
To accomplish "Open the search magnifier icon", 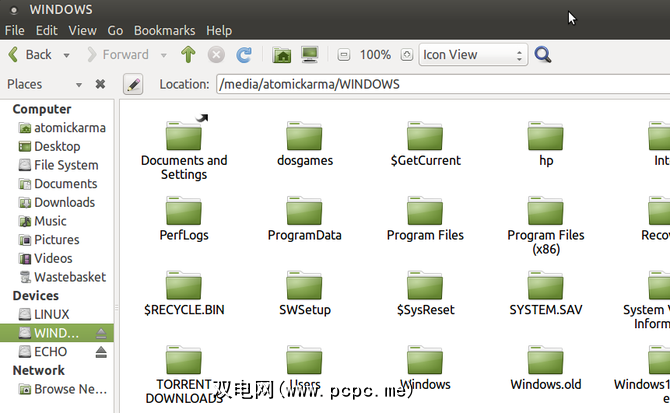I will point(543,55).
